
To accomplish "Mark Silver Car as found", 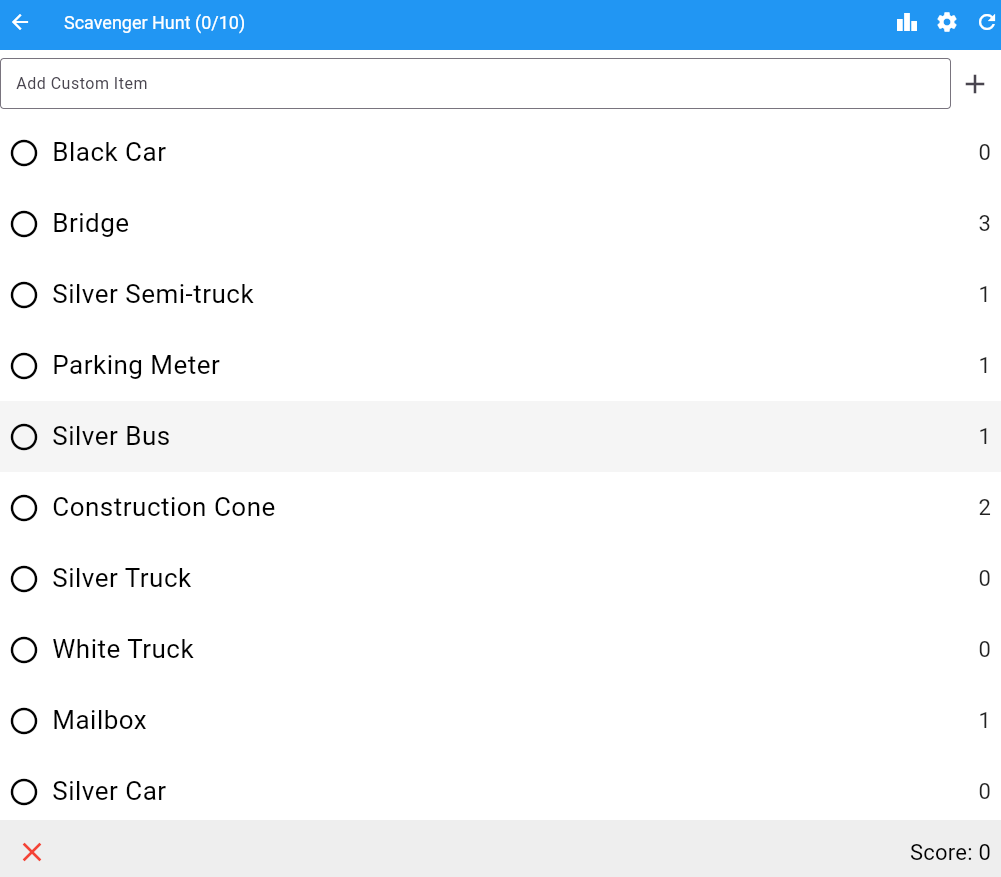I will click(x=24, y=792).
